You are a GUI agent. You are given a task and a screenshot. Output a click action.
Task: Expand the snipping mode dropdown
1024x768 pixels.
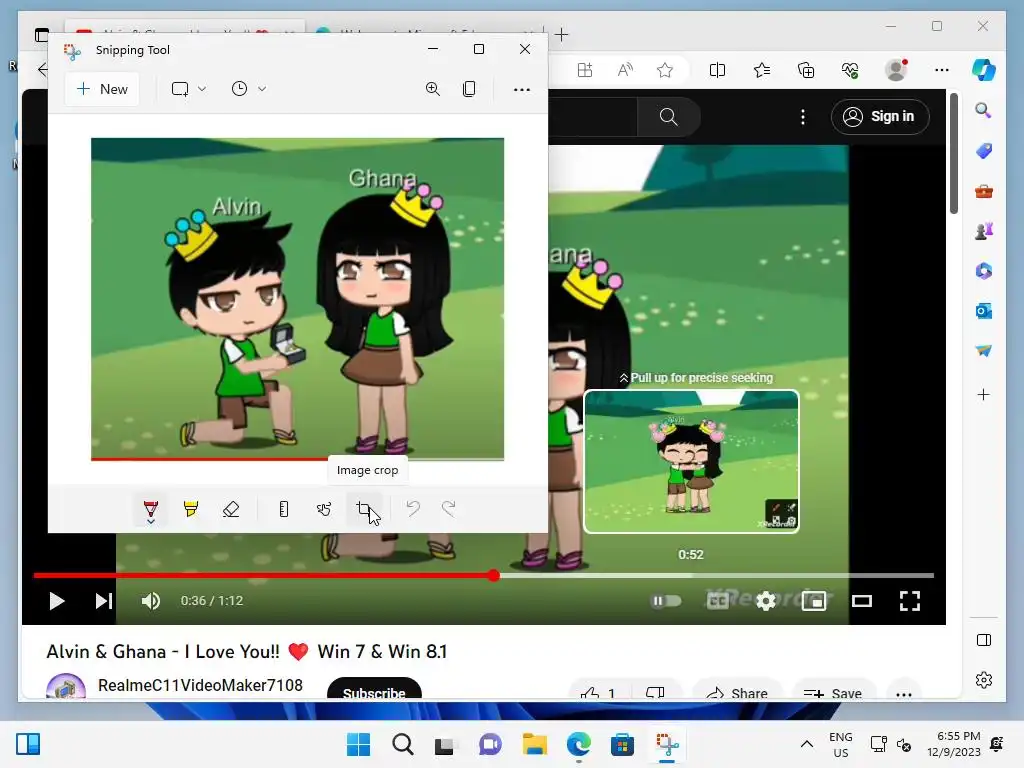click(202, 89)
